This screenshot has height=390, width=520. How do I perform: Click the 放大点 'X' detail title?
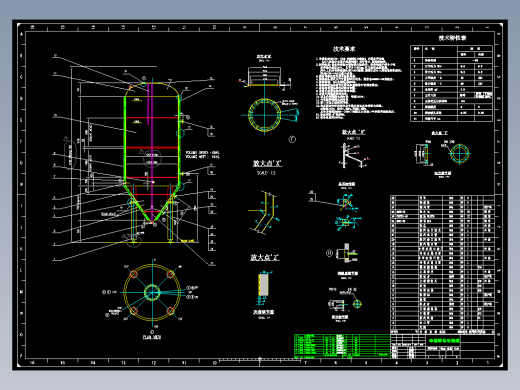pyautogui.click(x=267, y=163)
